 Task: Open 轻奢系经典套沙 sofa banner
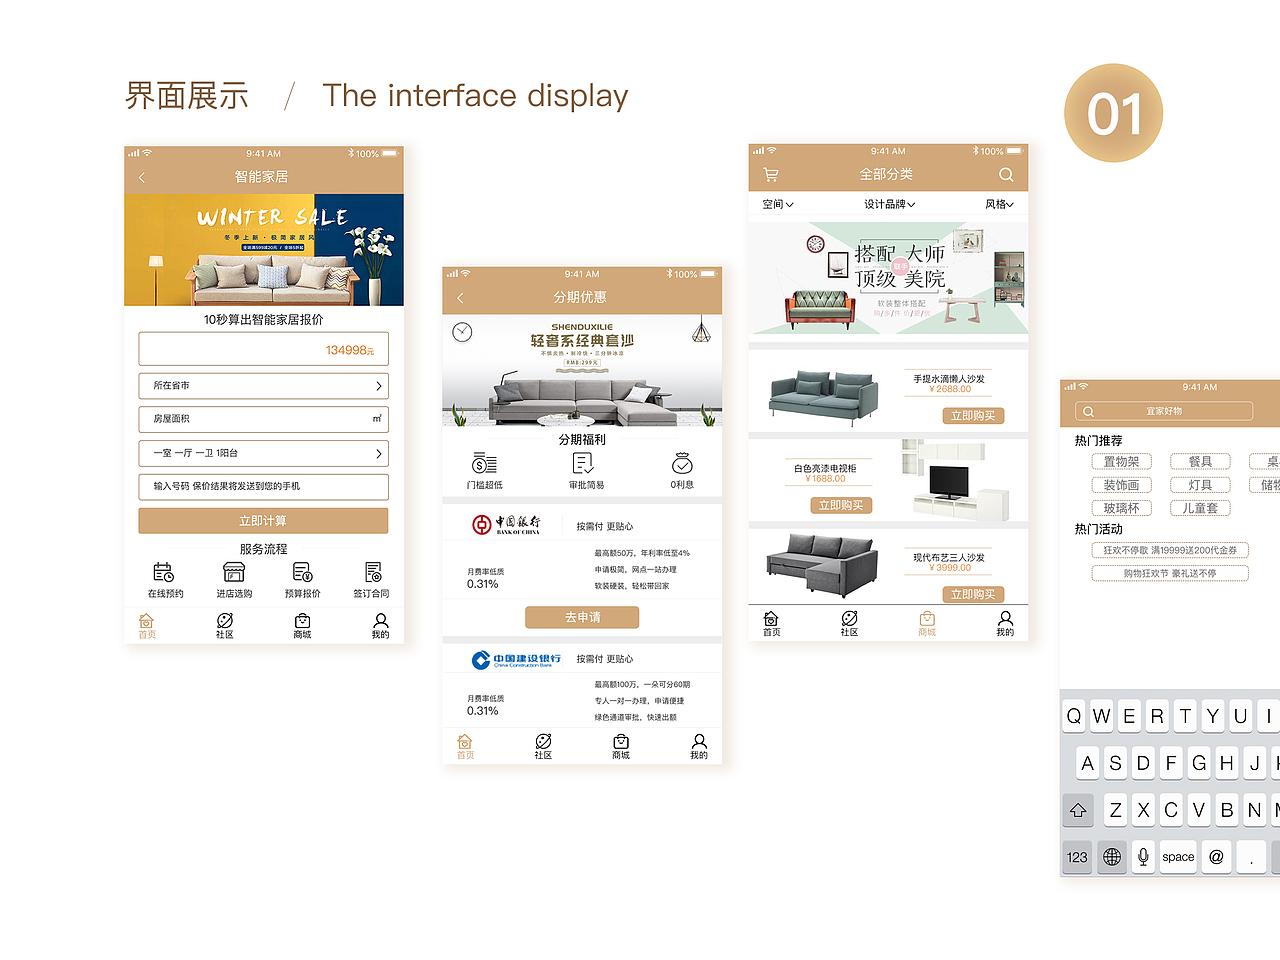click(582, 371)
